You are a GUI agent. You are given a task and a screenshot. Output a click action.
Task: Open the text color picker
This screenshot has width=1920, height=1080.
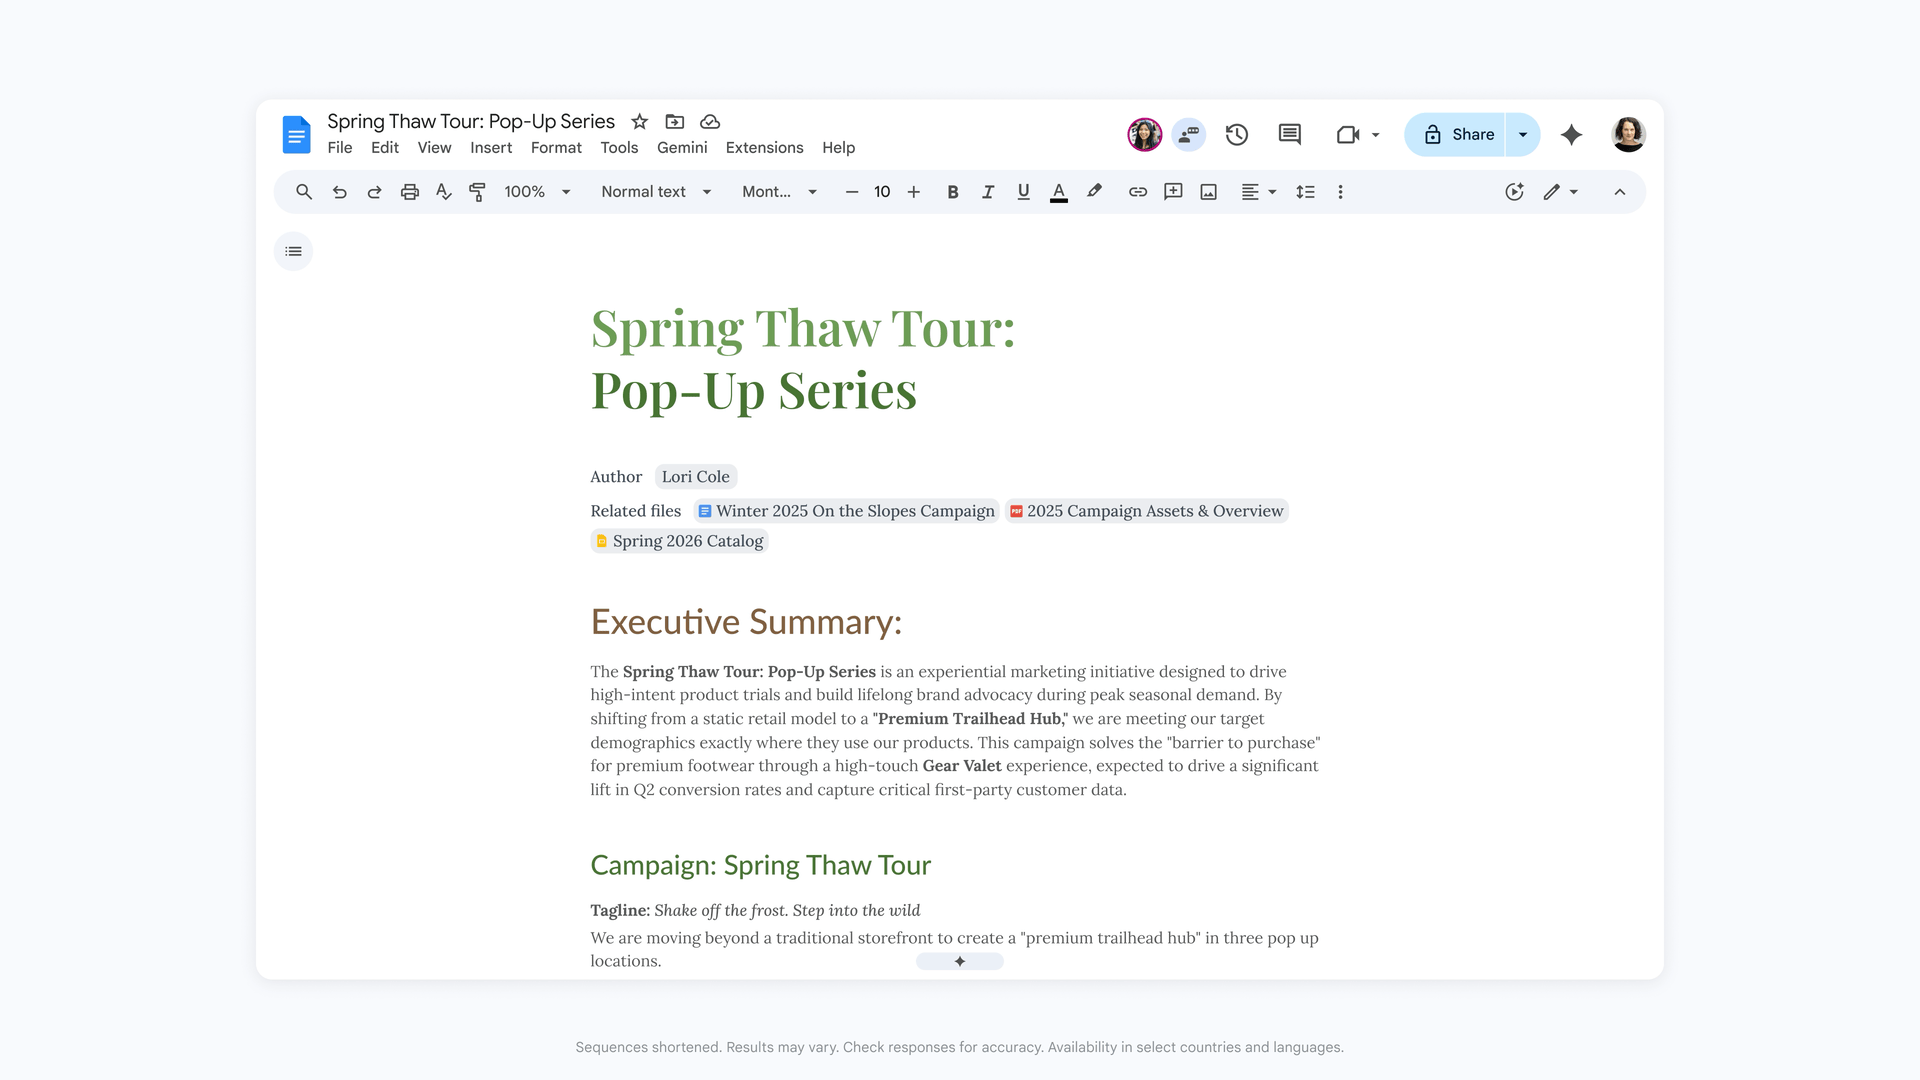point(1058,191)
